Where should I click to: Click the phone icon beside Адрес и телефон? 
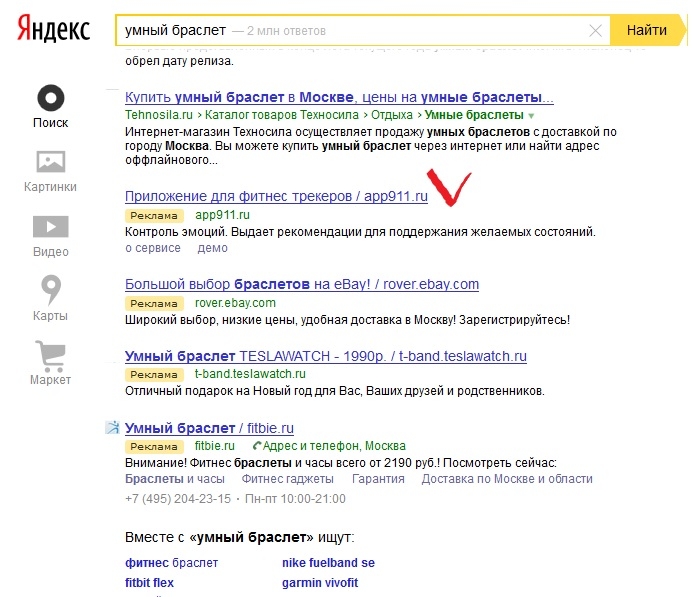(257, 445)
